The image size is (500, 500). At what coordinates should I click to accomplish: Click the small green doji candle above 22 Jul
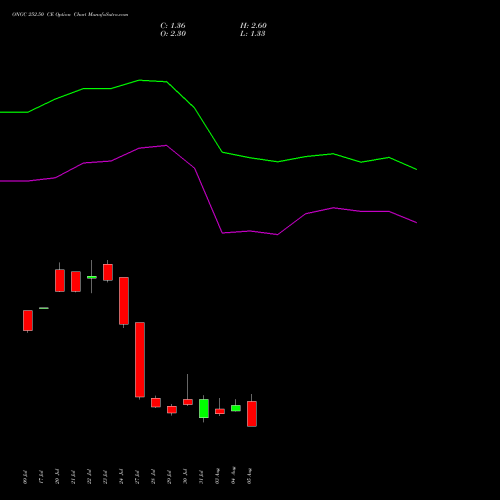[92, 277]
